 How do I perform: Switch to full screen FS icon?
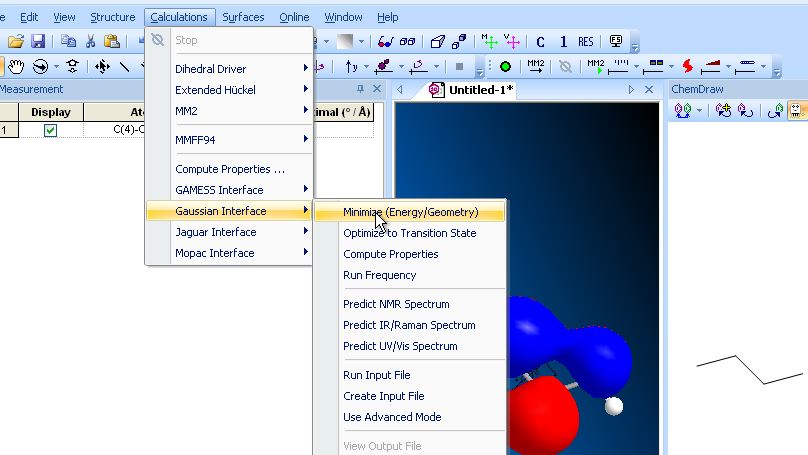coord(616,41)
